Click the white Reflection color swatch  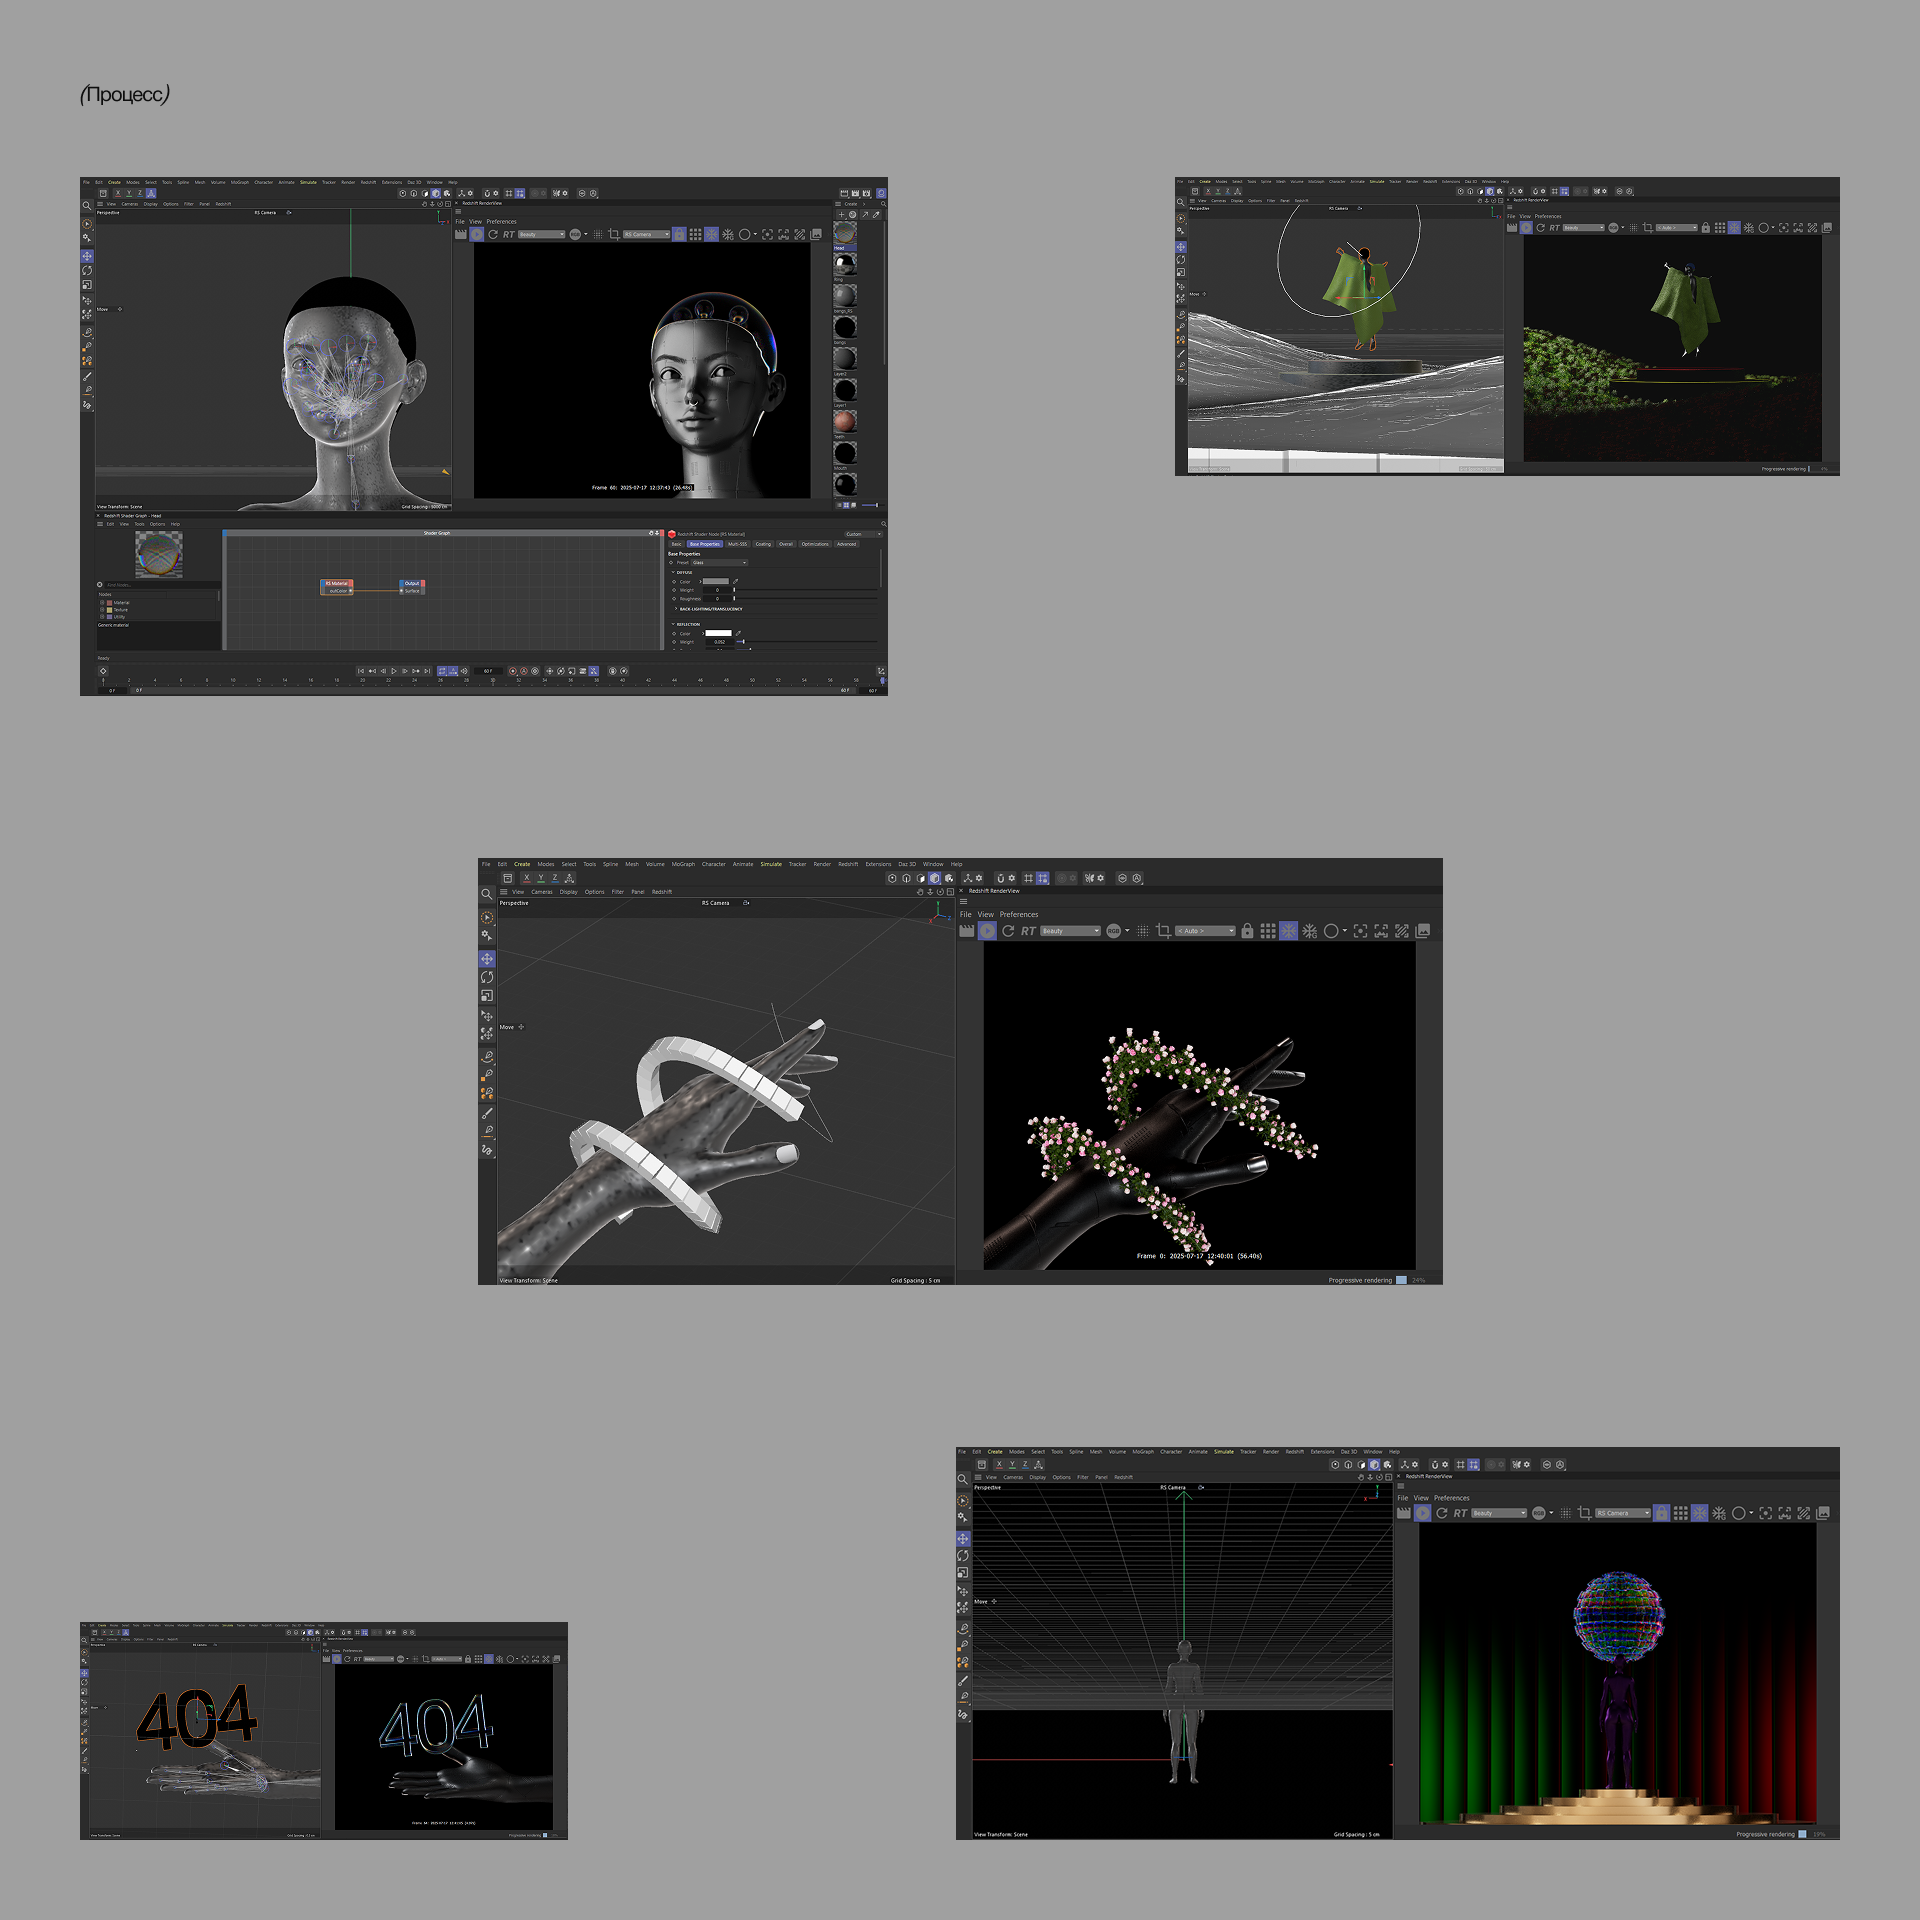pyautogui.click(x=719, y=633)
